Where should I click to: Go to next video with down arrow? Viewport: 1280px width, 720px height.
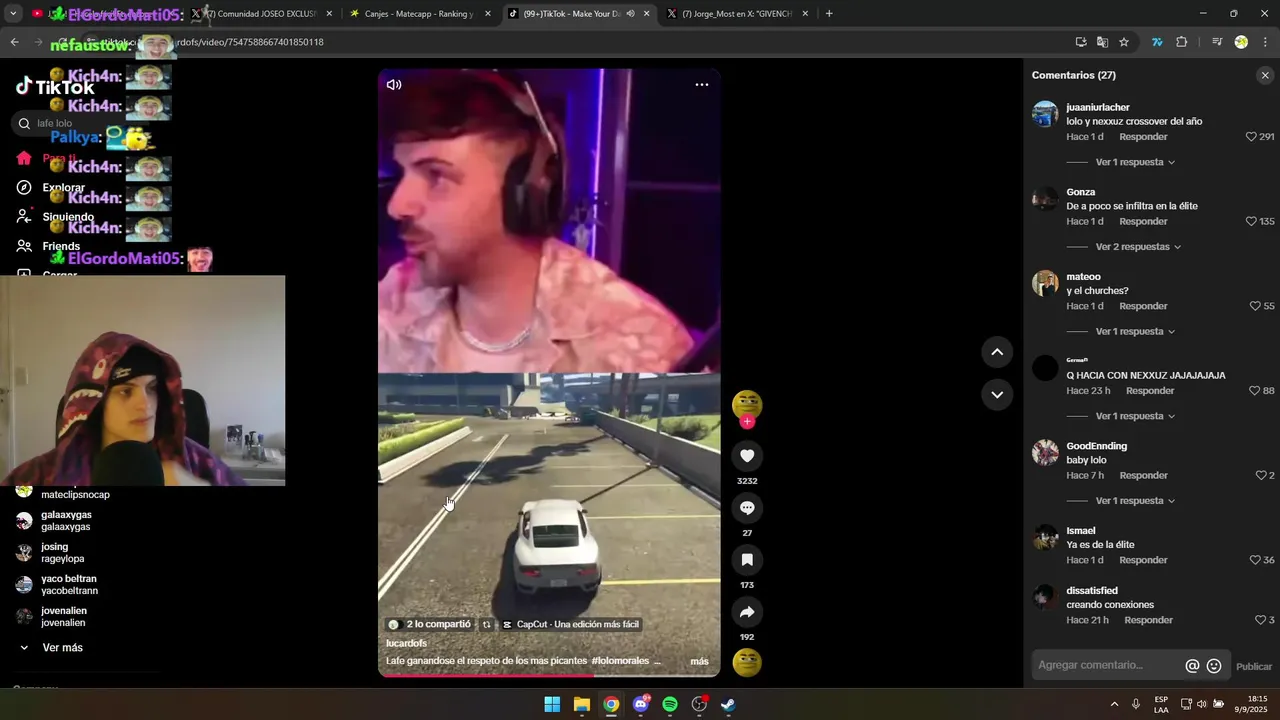point(997,395)
